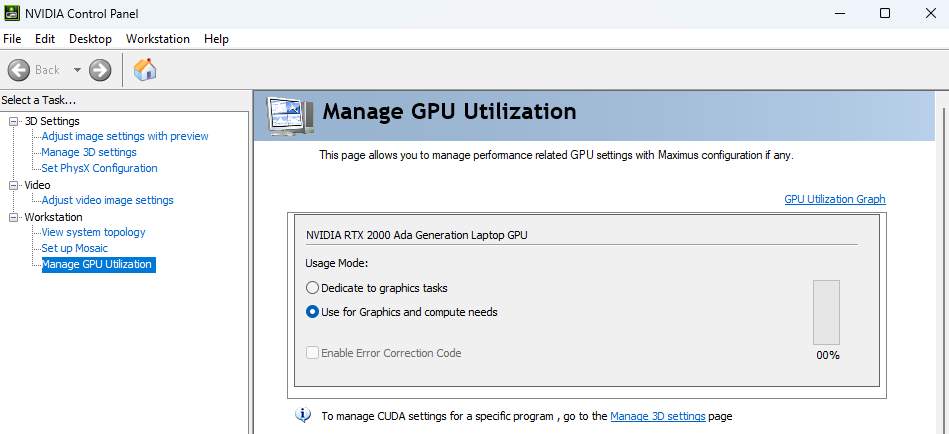The width and height of the screenshot is (949, 434).
Task: Open View system topology
Action: (93, 232)
